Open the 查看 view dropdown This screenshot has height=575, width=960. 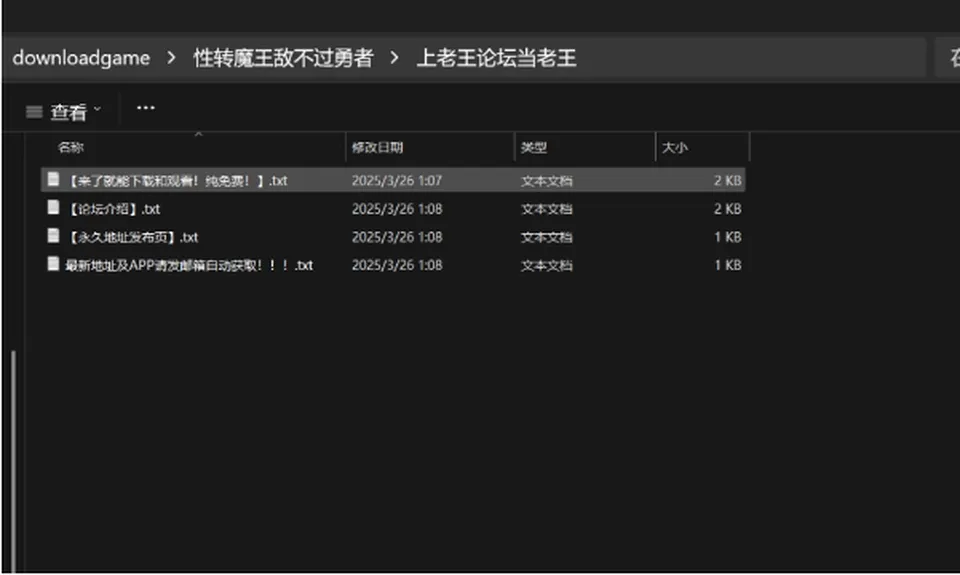click(64, 112)
